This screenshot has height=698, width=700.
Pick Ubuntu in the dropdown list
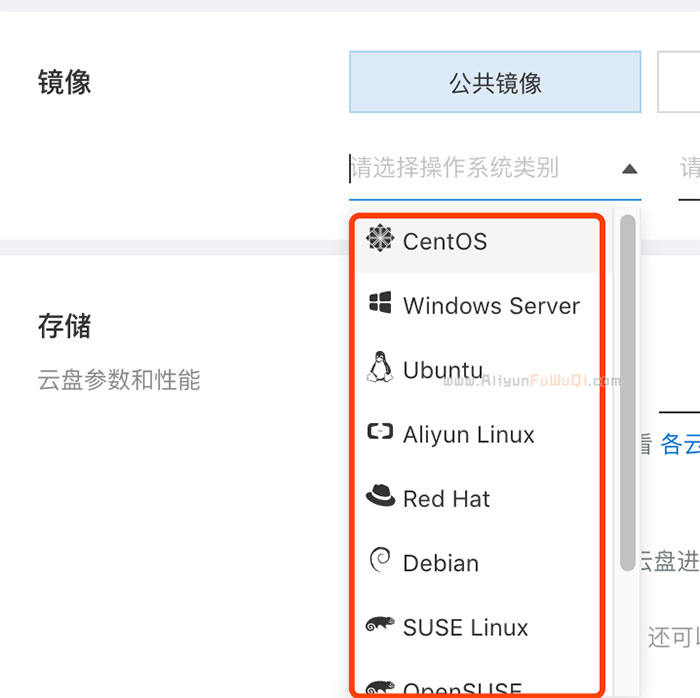[x=442, y=371]
